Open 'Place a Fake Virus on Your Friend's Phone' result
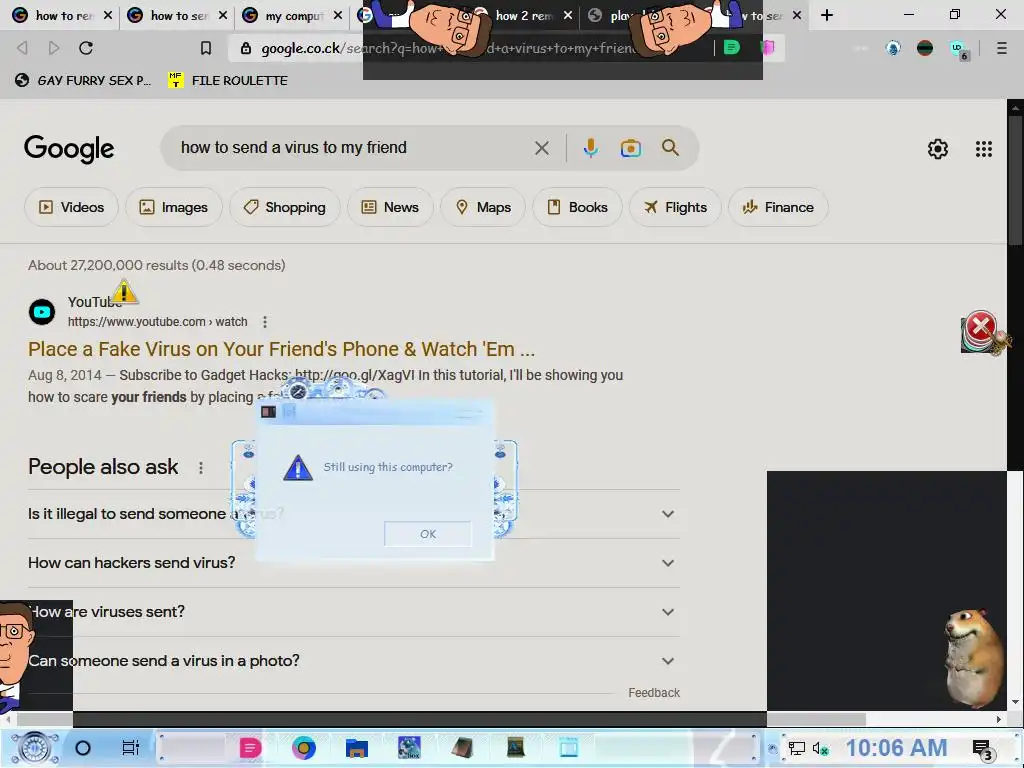The height and width of the screenshot is (768, 1024). pyautogui.click(x=281, y=349)
